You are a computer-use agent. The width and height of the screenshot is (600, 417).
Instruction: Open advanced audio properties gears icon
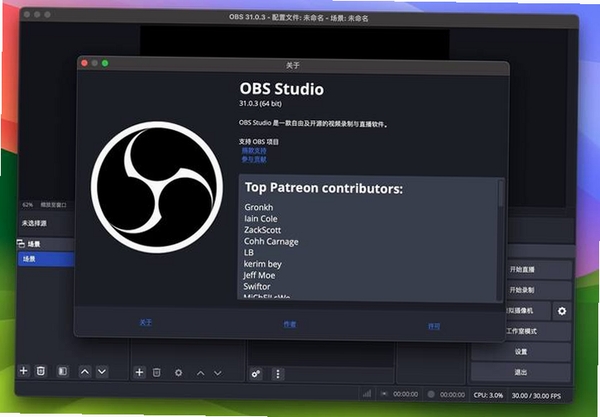click(x=256, y=374)
